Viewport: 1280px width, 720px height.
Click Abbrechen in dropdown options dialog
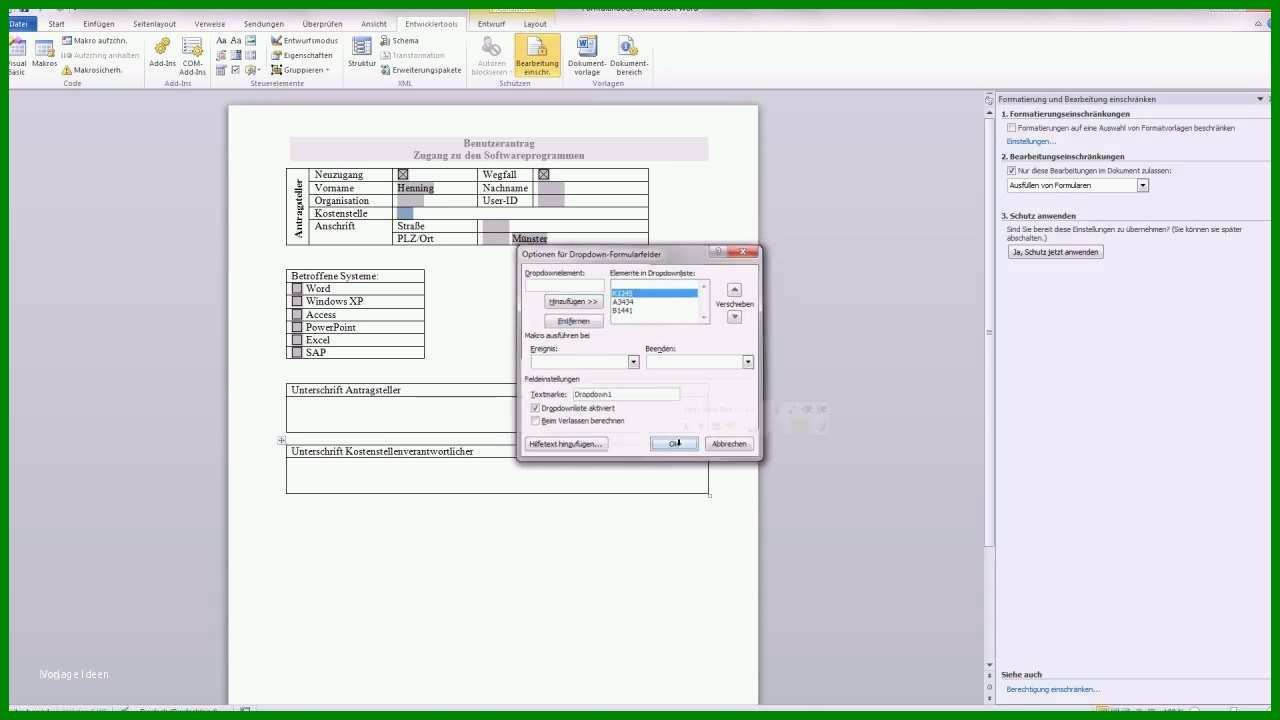[x=729, y=443]
